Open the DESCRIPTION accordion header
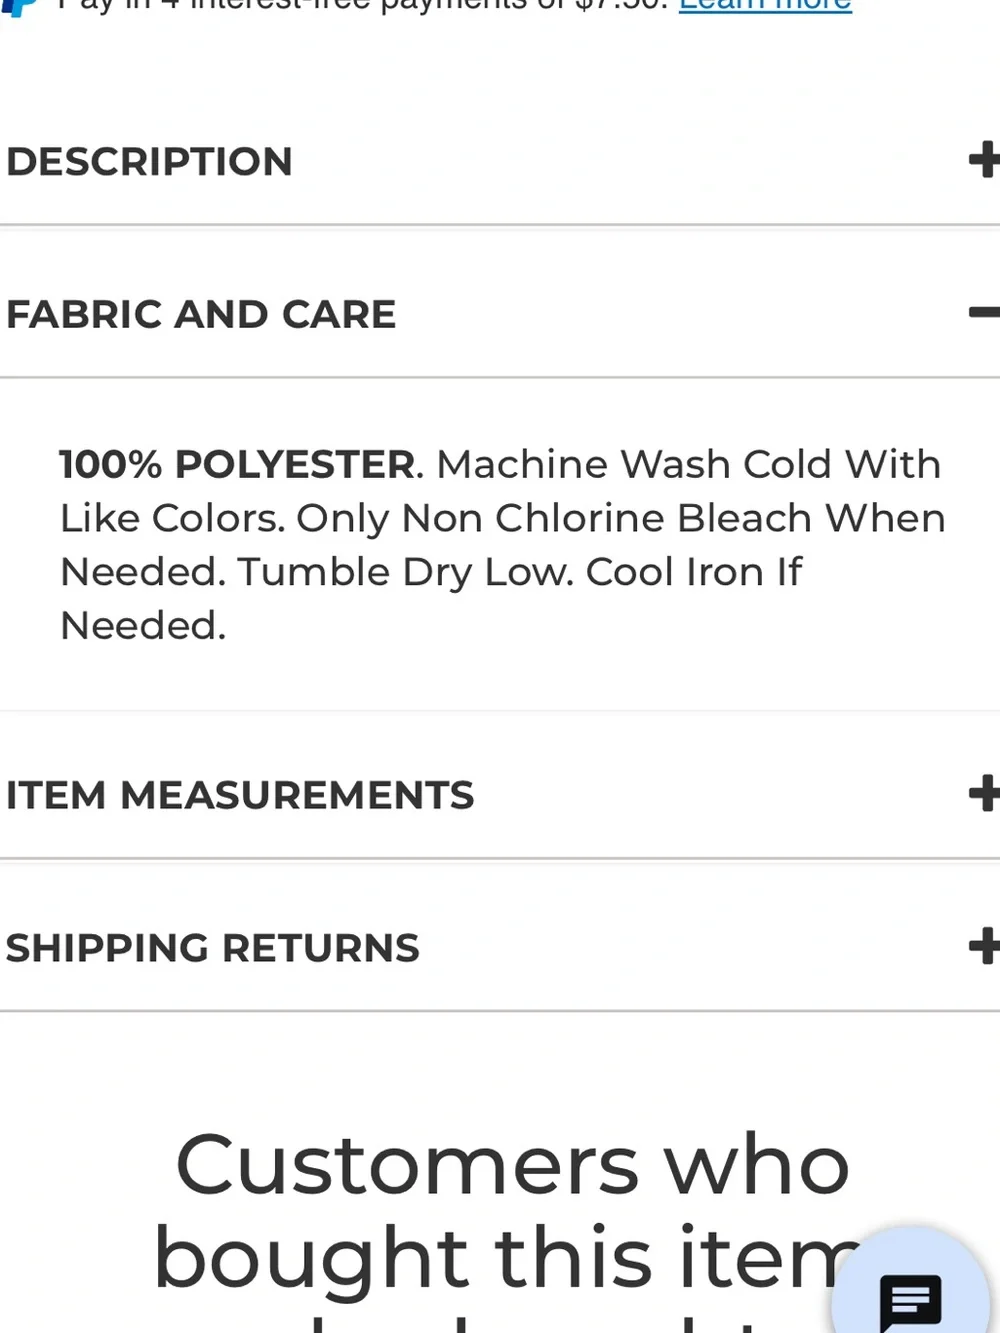Viewport: 1000px width, 1333px height. point(500,161)
